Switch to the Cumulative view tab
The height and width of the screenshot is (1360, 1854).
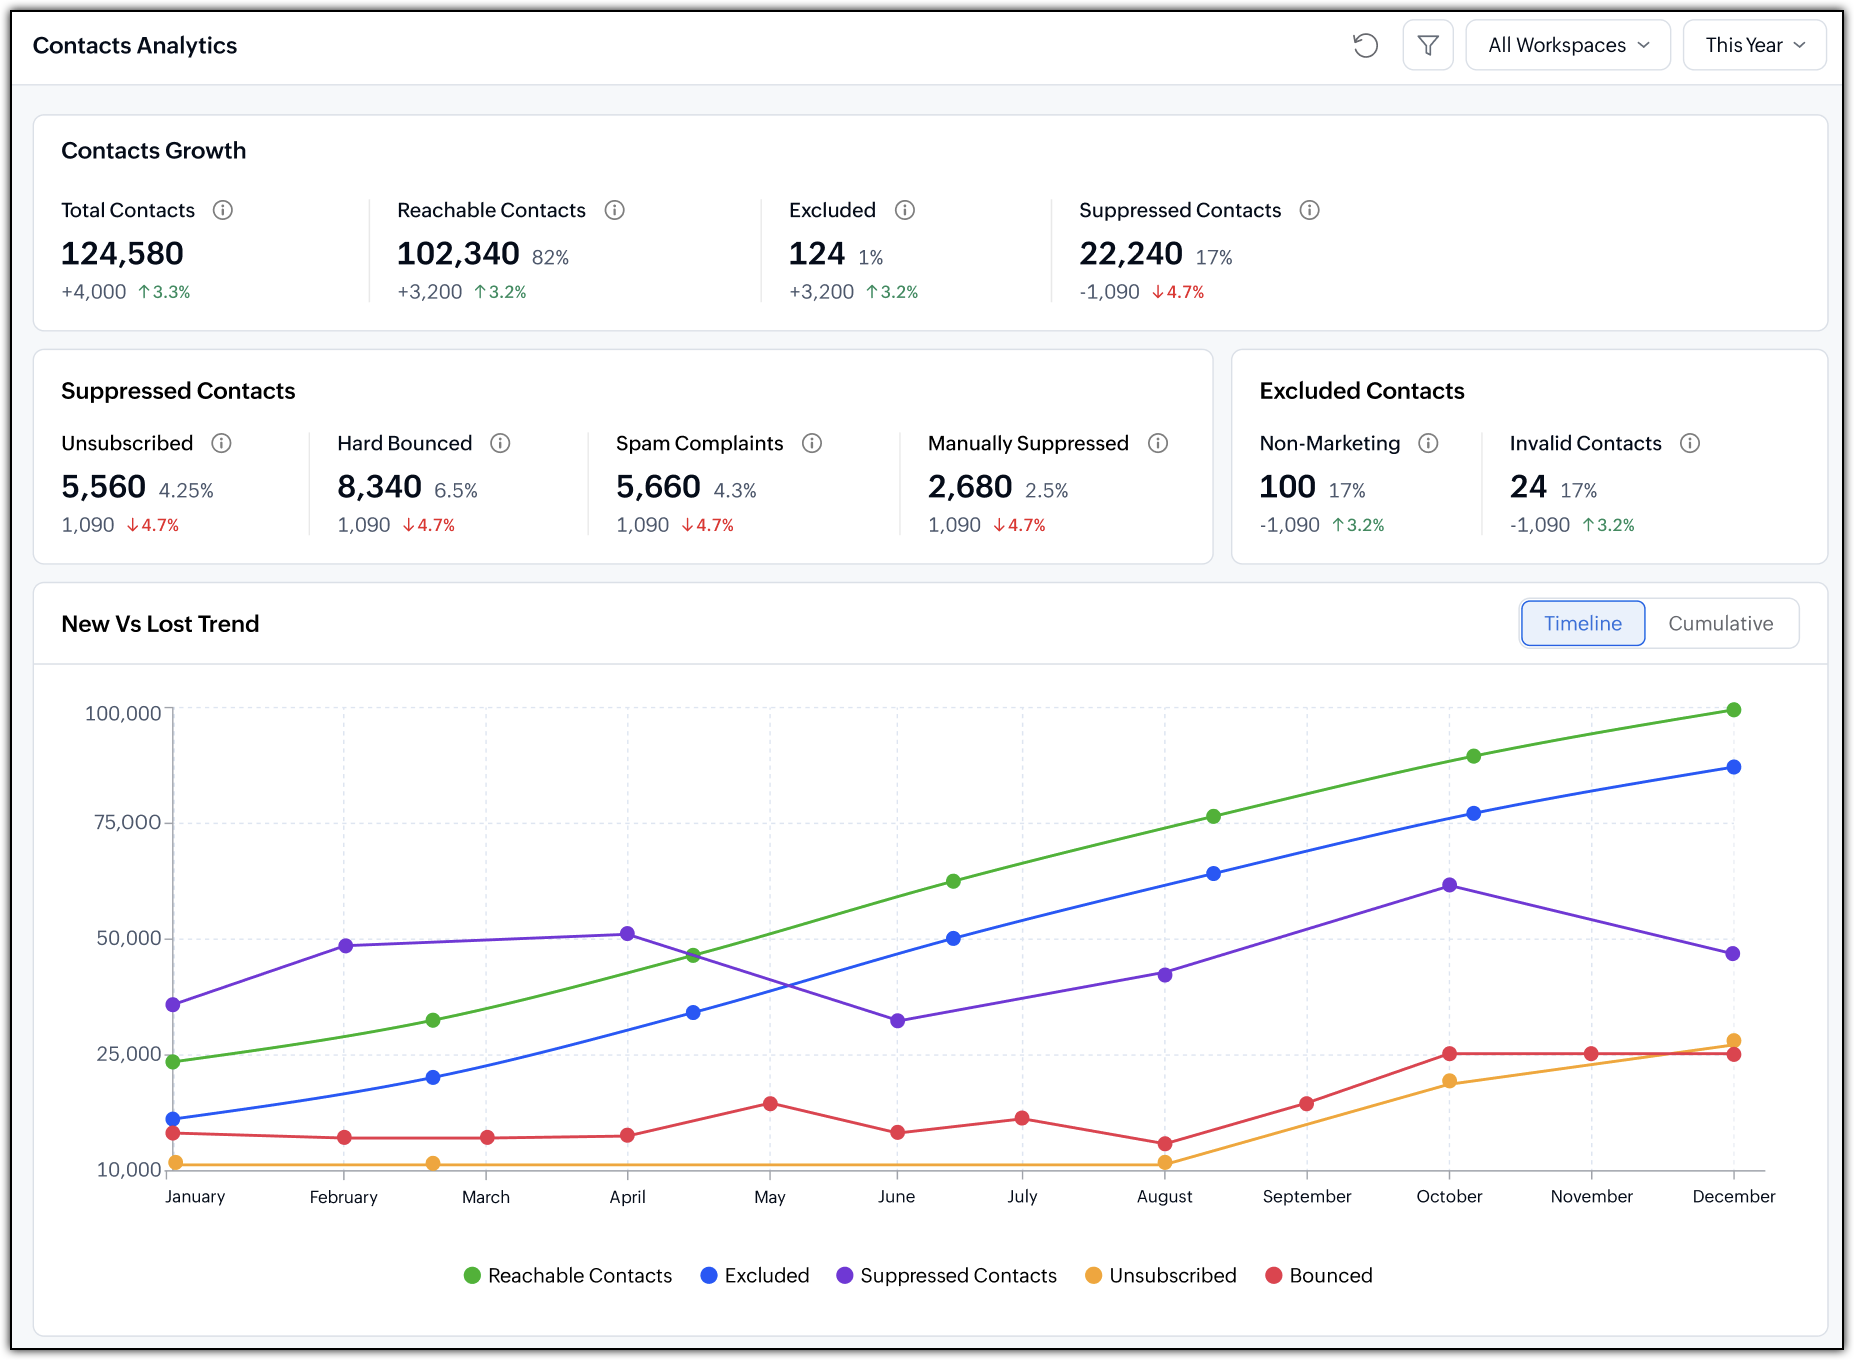point(1721,623)
